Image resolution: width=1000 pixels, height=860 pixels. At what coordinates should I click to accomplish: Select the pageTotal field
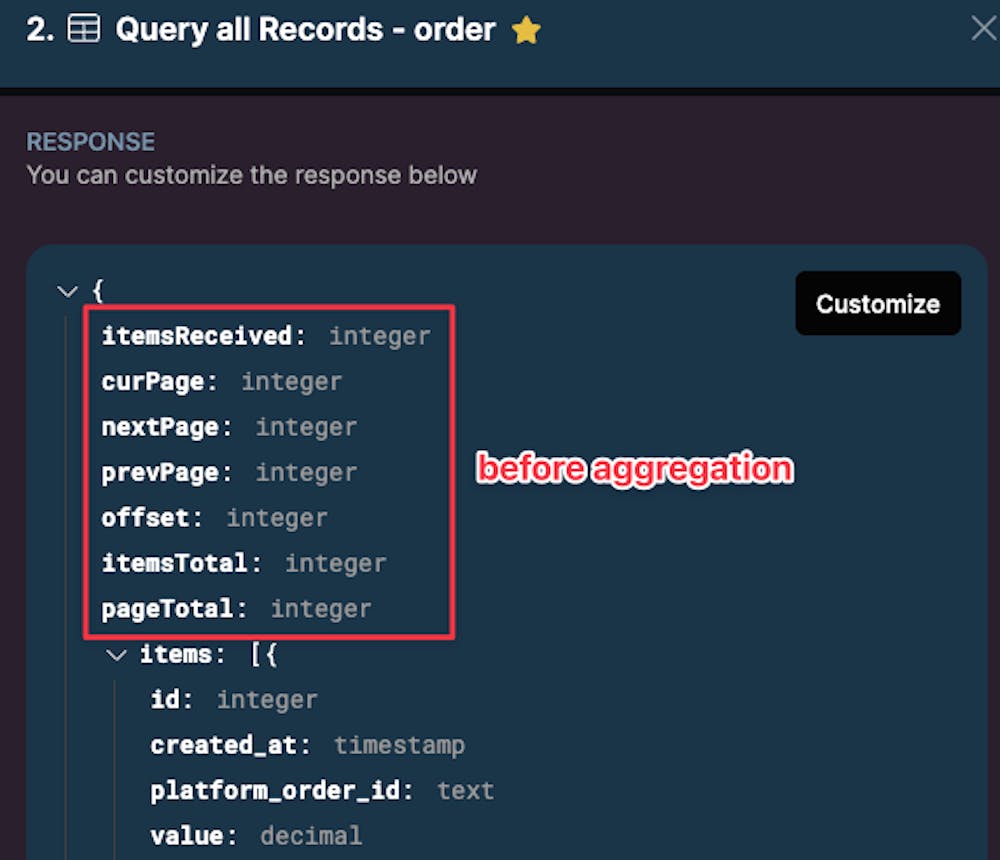[236, 609]
